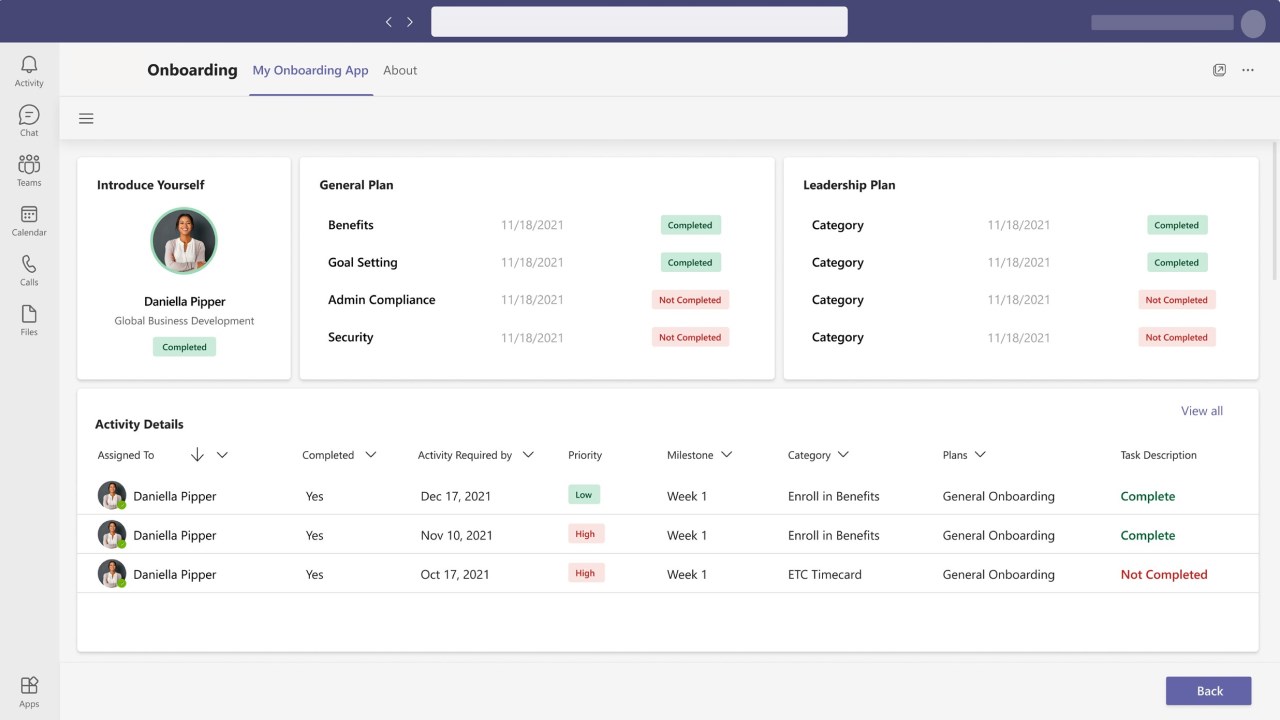Screen dimensions: 1280x720
Task: Click the View all link
Action: pos(1202,411)
